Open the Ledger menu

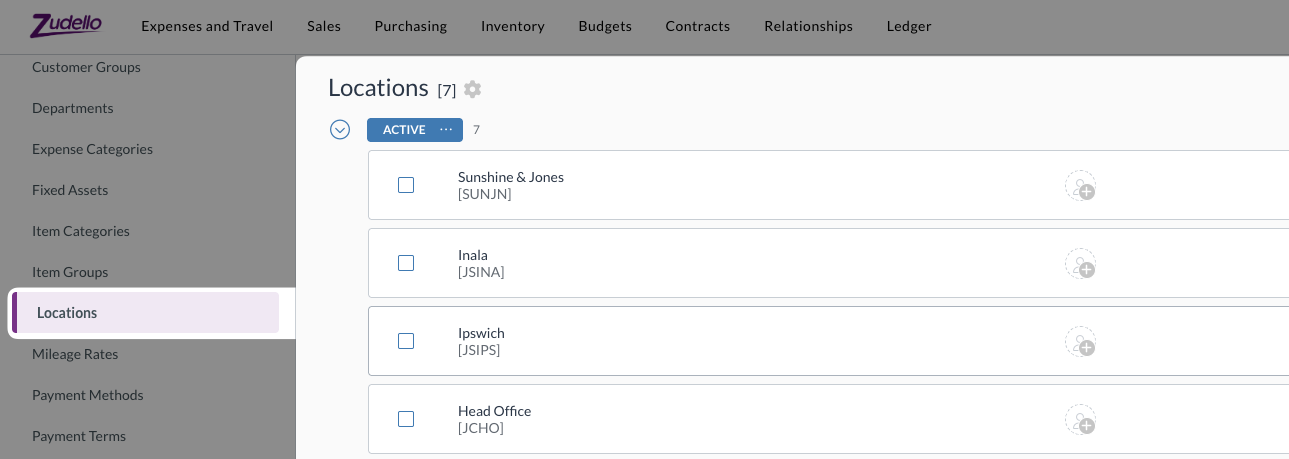908,26
